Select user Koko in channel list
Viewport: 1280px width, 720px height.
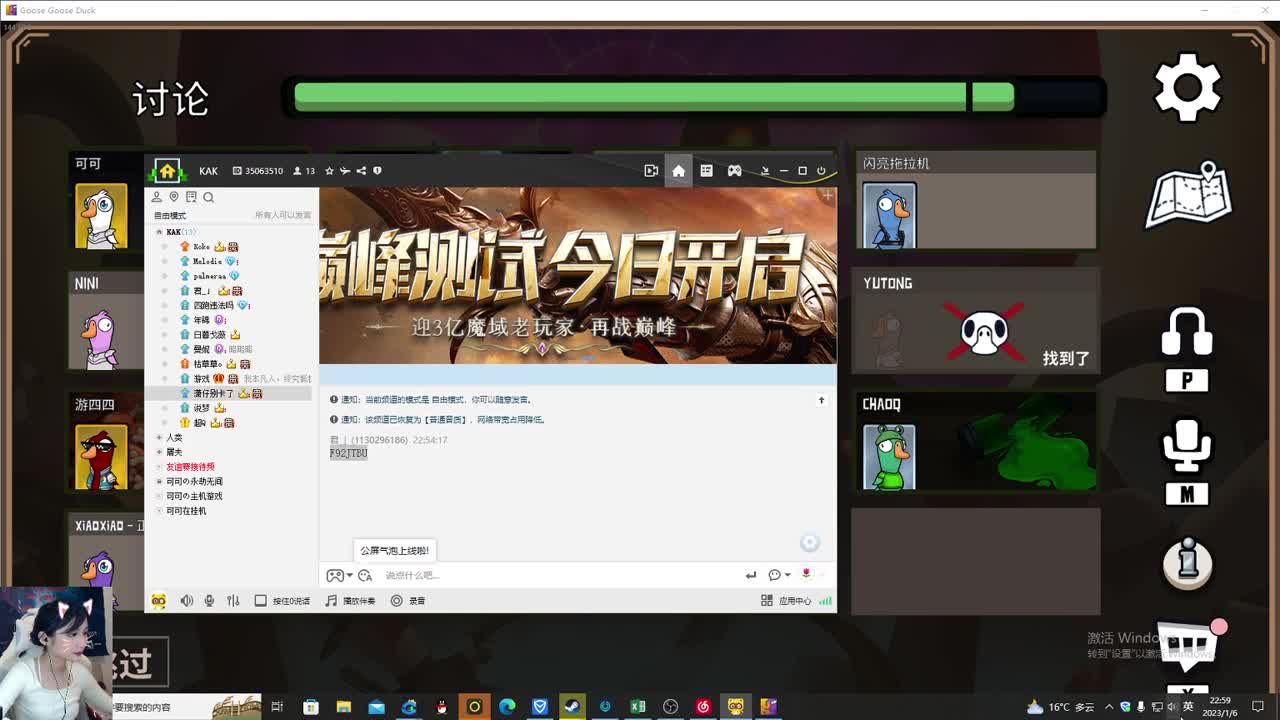click(201, 247)
